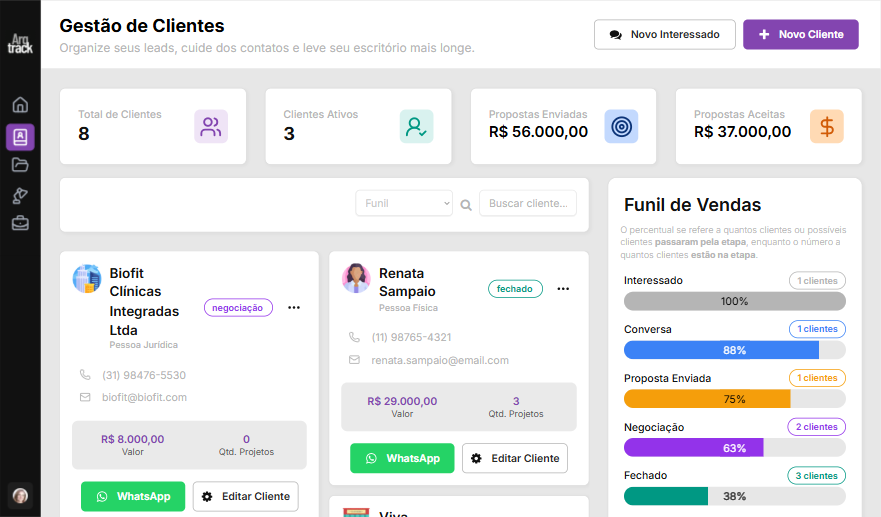Image resolution: width=881 pixels, height=517 pixels.
Task: Click the Proposta Enviada orange progress bar
Action: (x=707, y=399)
